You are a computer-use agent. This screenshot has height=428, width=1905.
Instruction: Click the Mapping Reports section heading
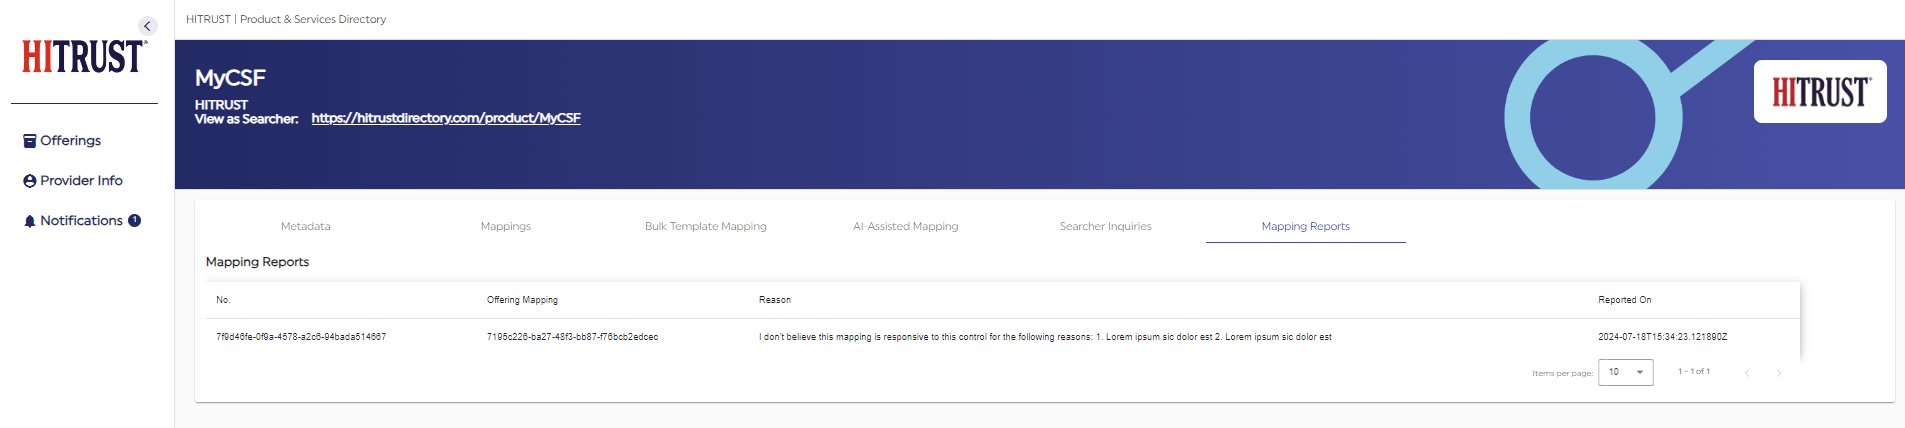[257, 262]
